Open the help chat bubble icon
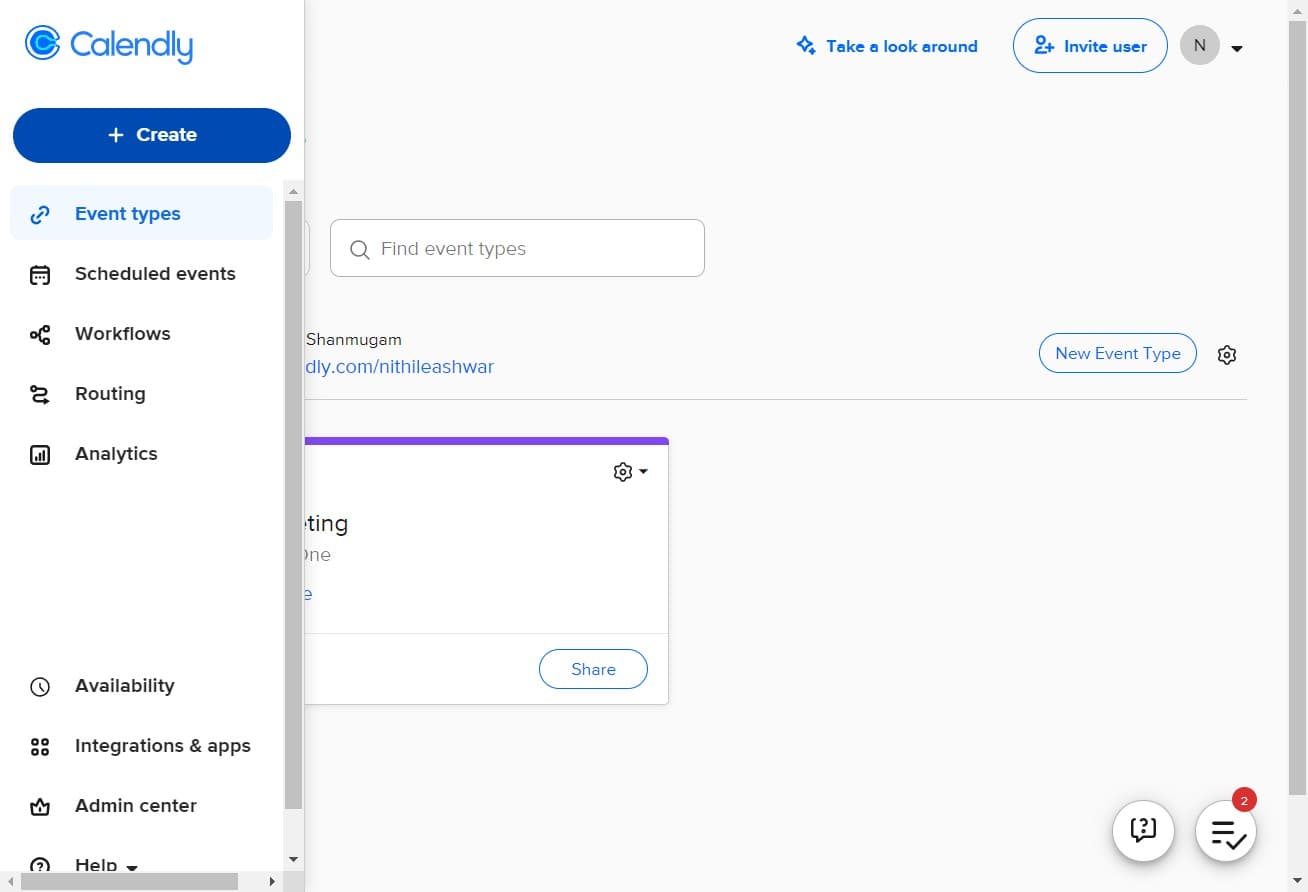 point(1142,830)
